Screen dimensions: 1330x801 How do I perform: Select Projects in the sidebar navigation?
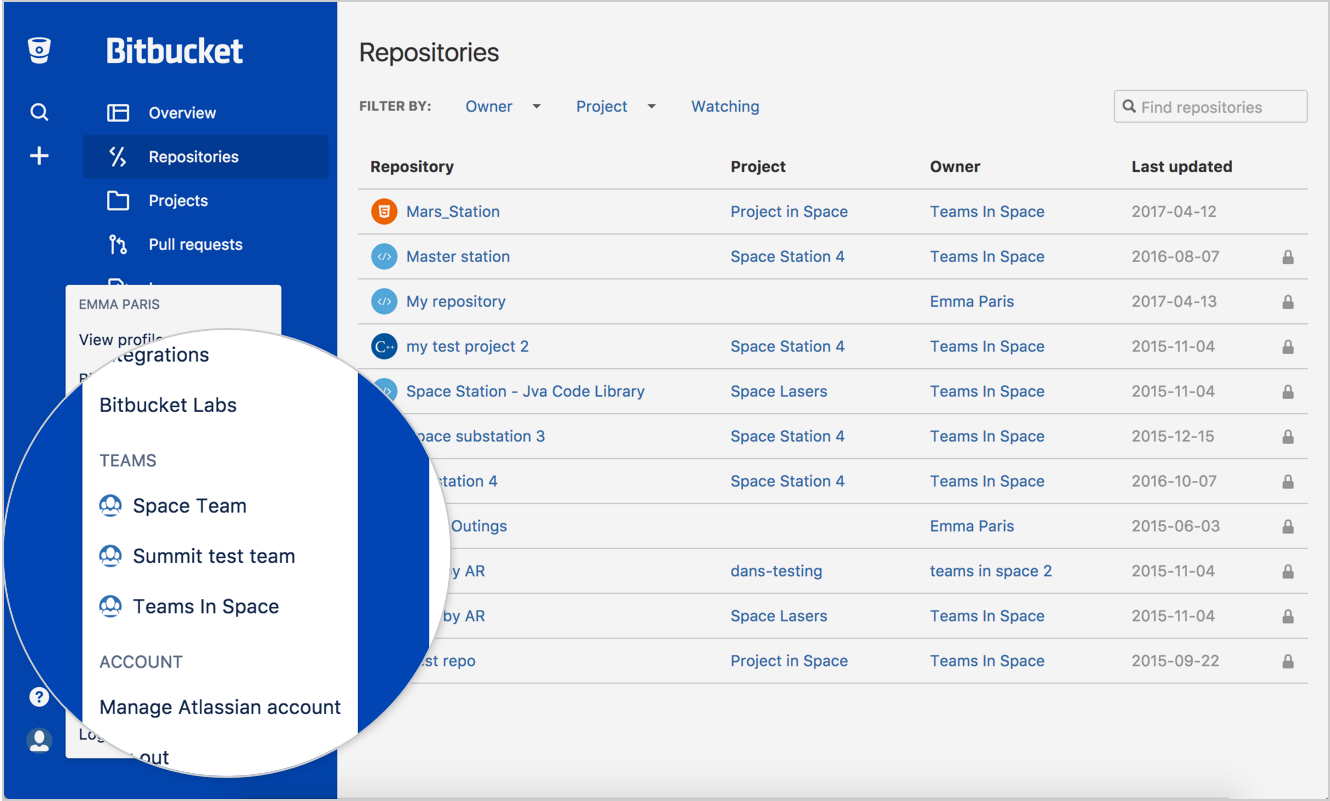178,200
